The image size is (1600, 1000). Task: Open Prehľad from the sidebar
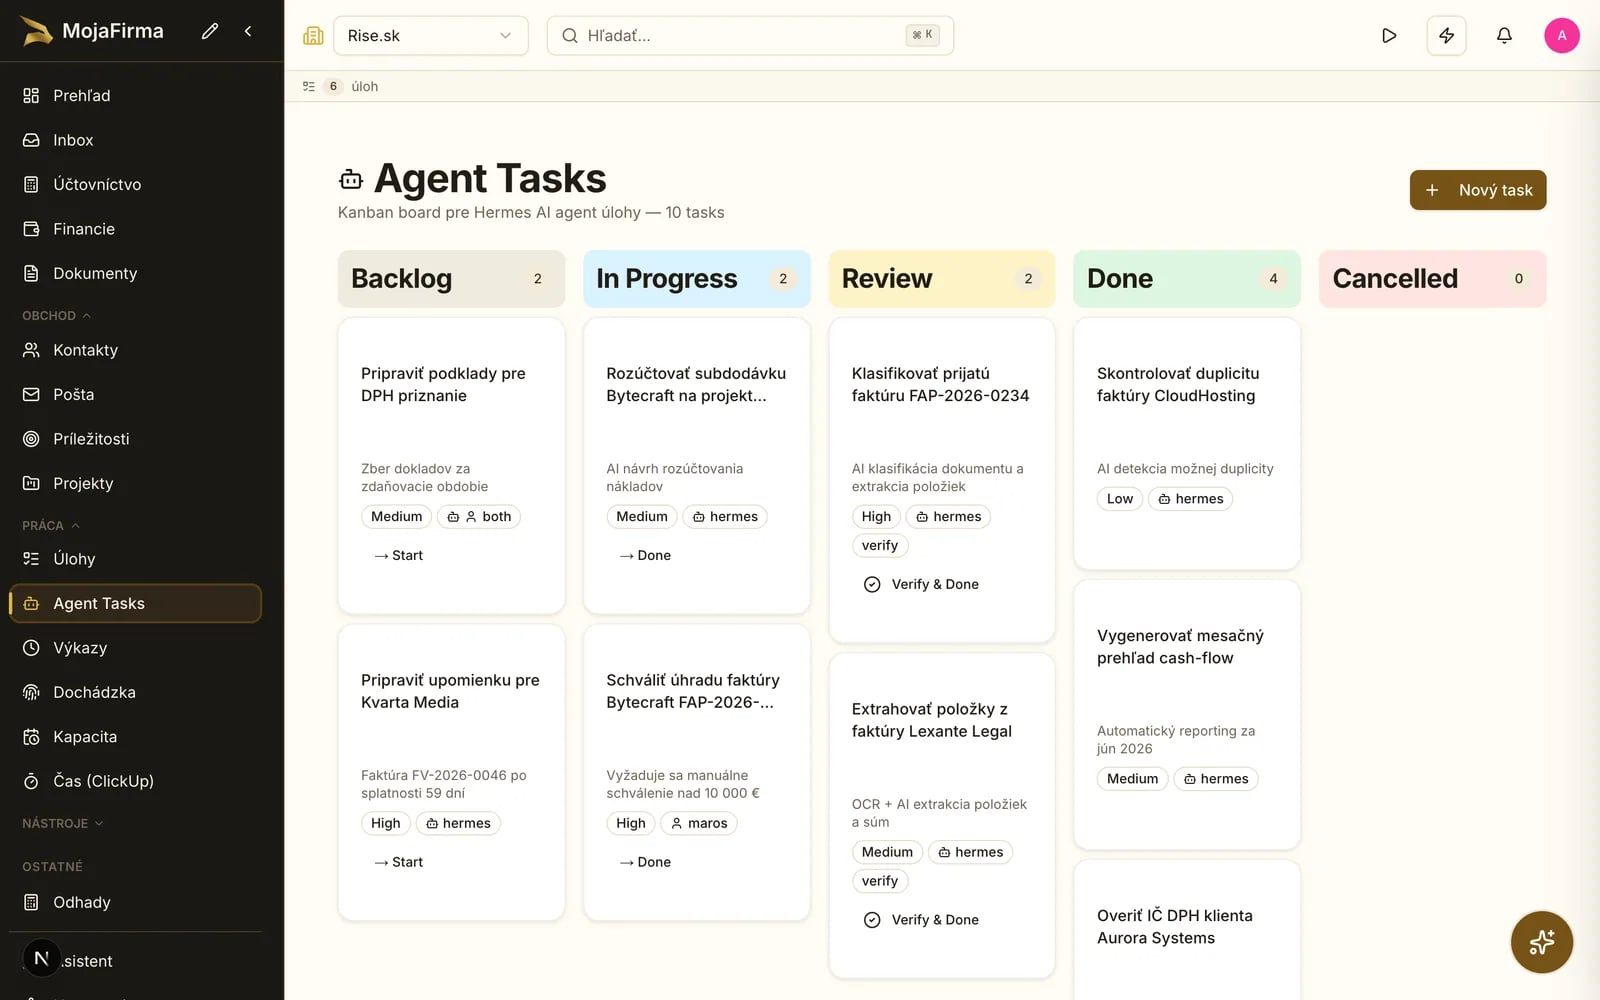135,96
